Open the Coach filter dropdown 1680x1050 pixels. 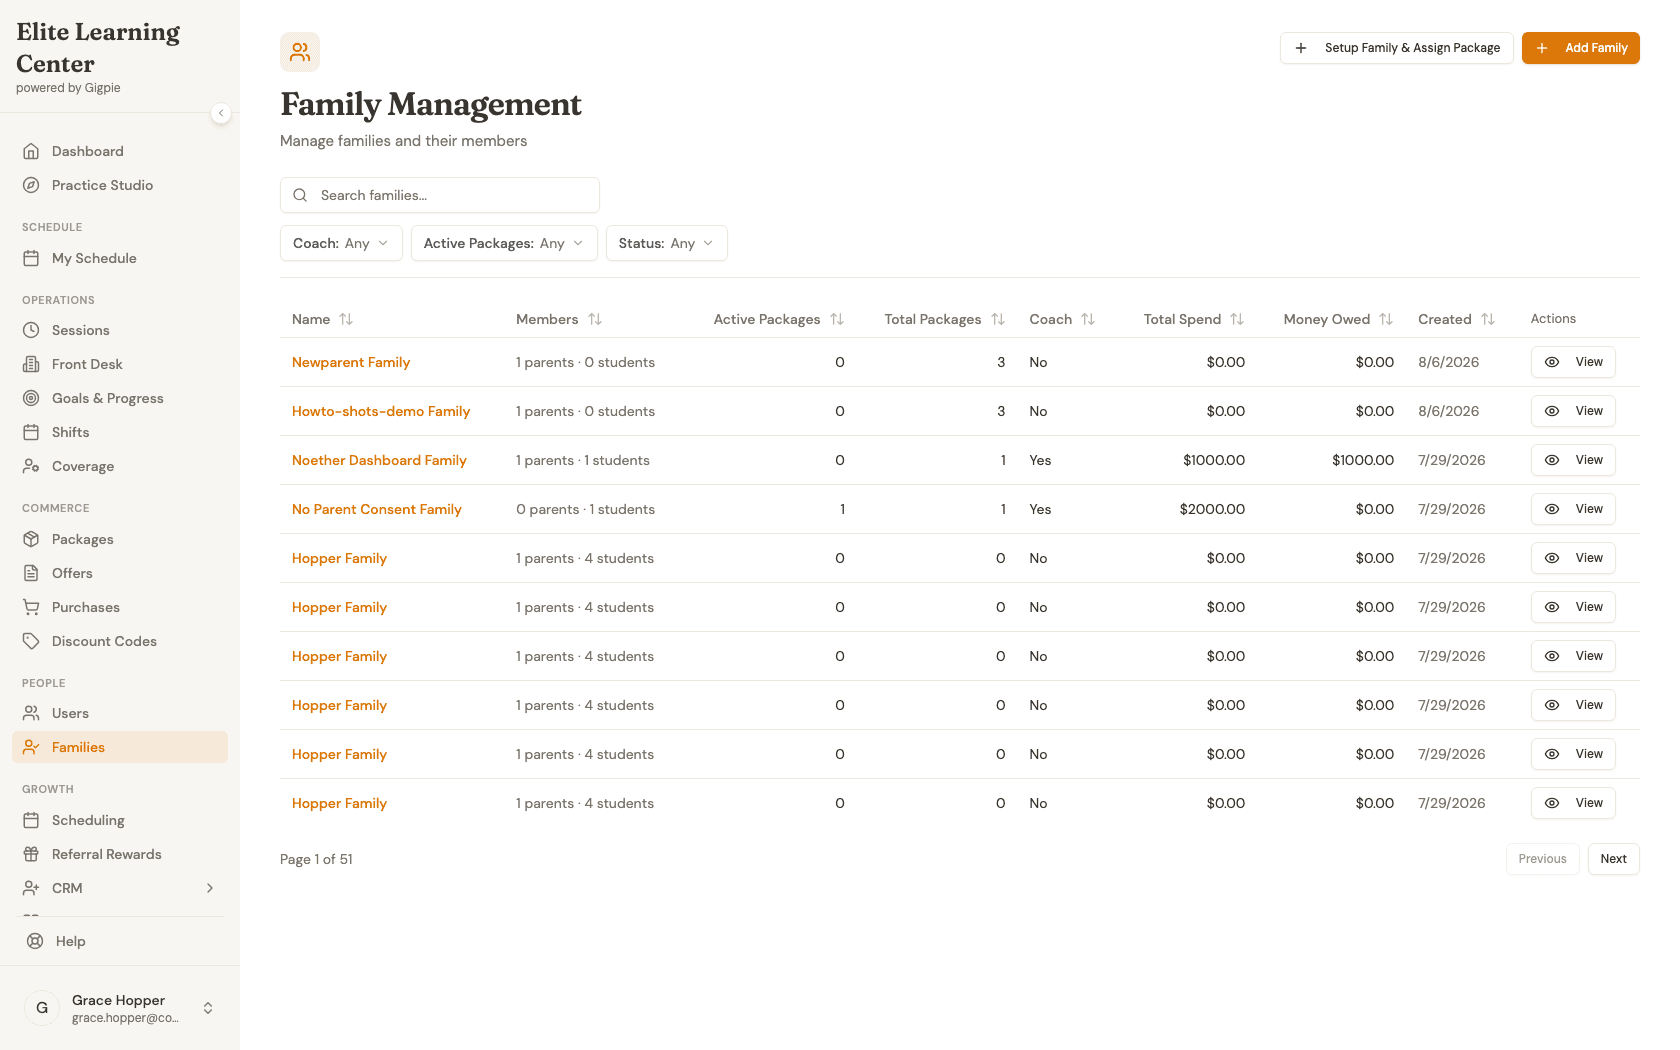pyautogui.click(x=341, y=243)
